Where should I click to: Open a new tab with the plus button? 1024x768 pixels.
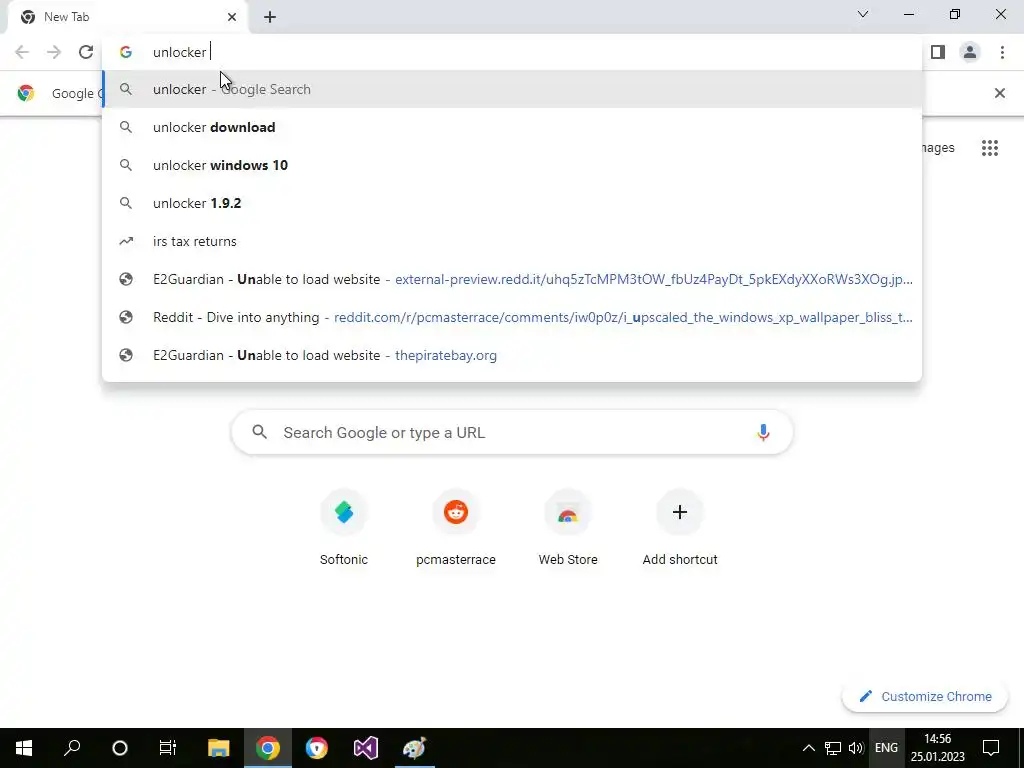click(270, 18)
